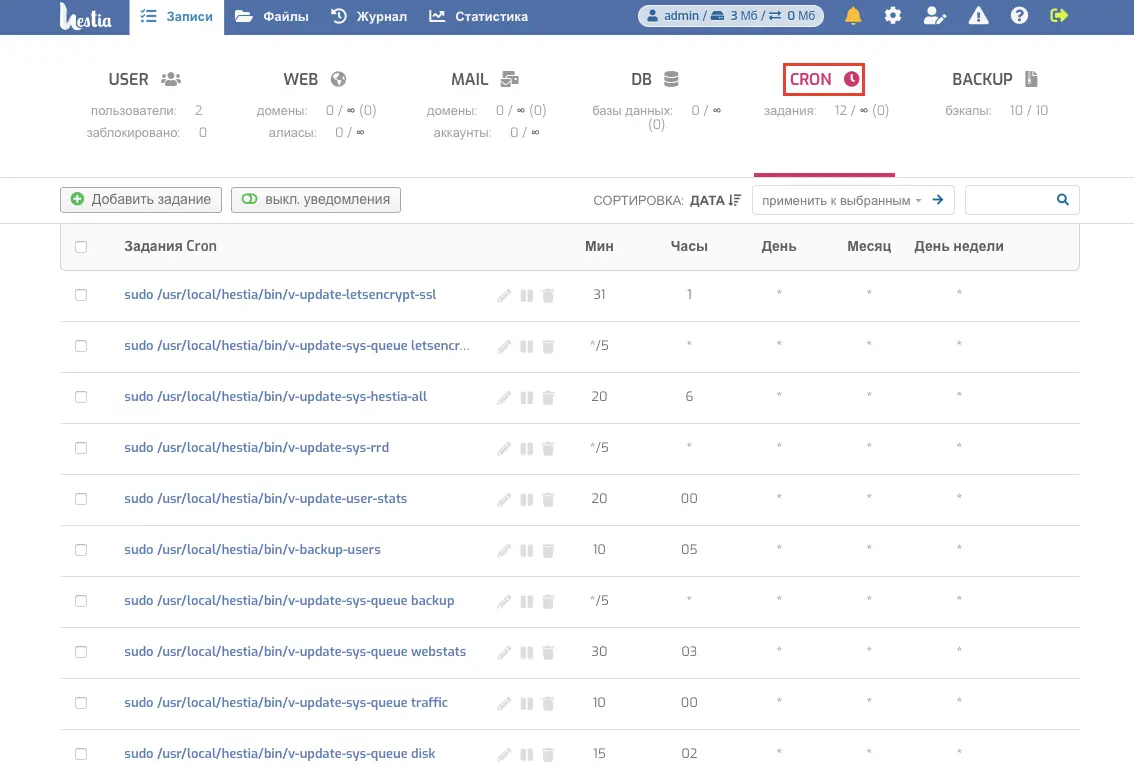1134x765 pixels.
Task: Click the search magnifier icon
Action: (x=1062, y=200)
